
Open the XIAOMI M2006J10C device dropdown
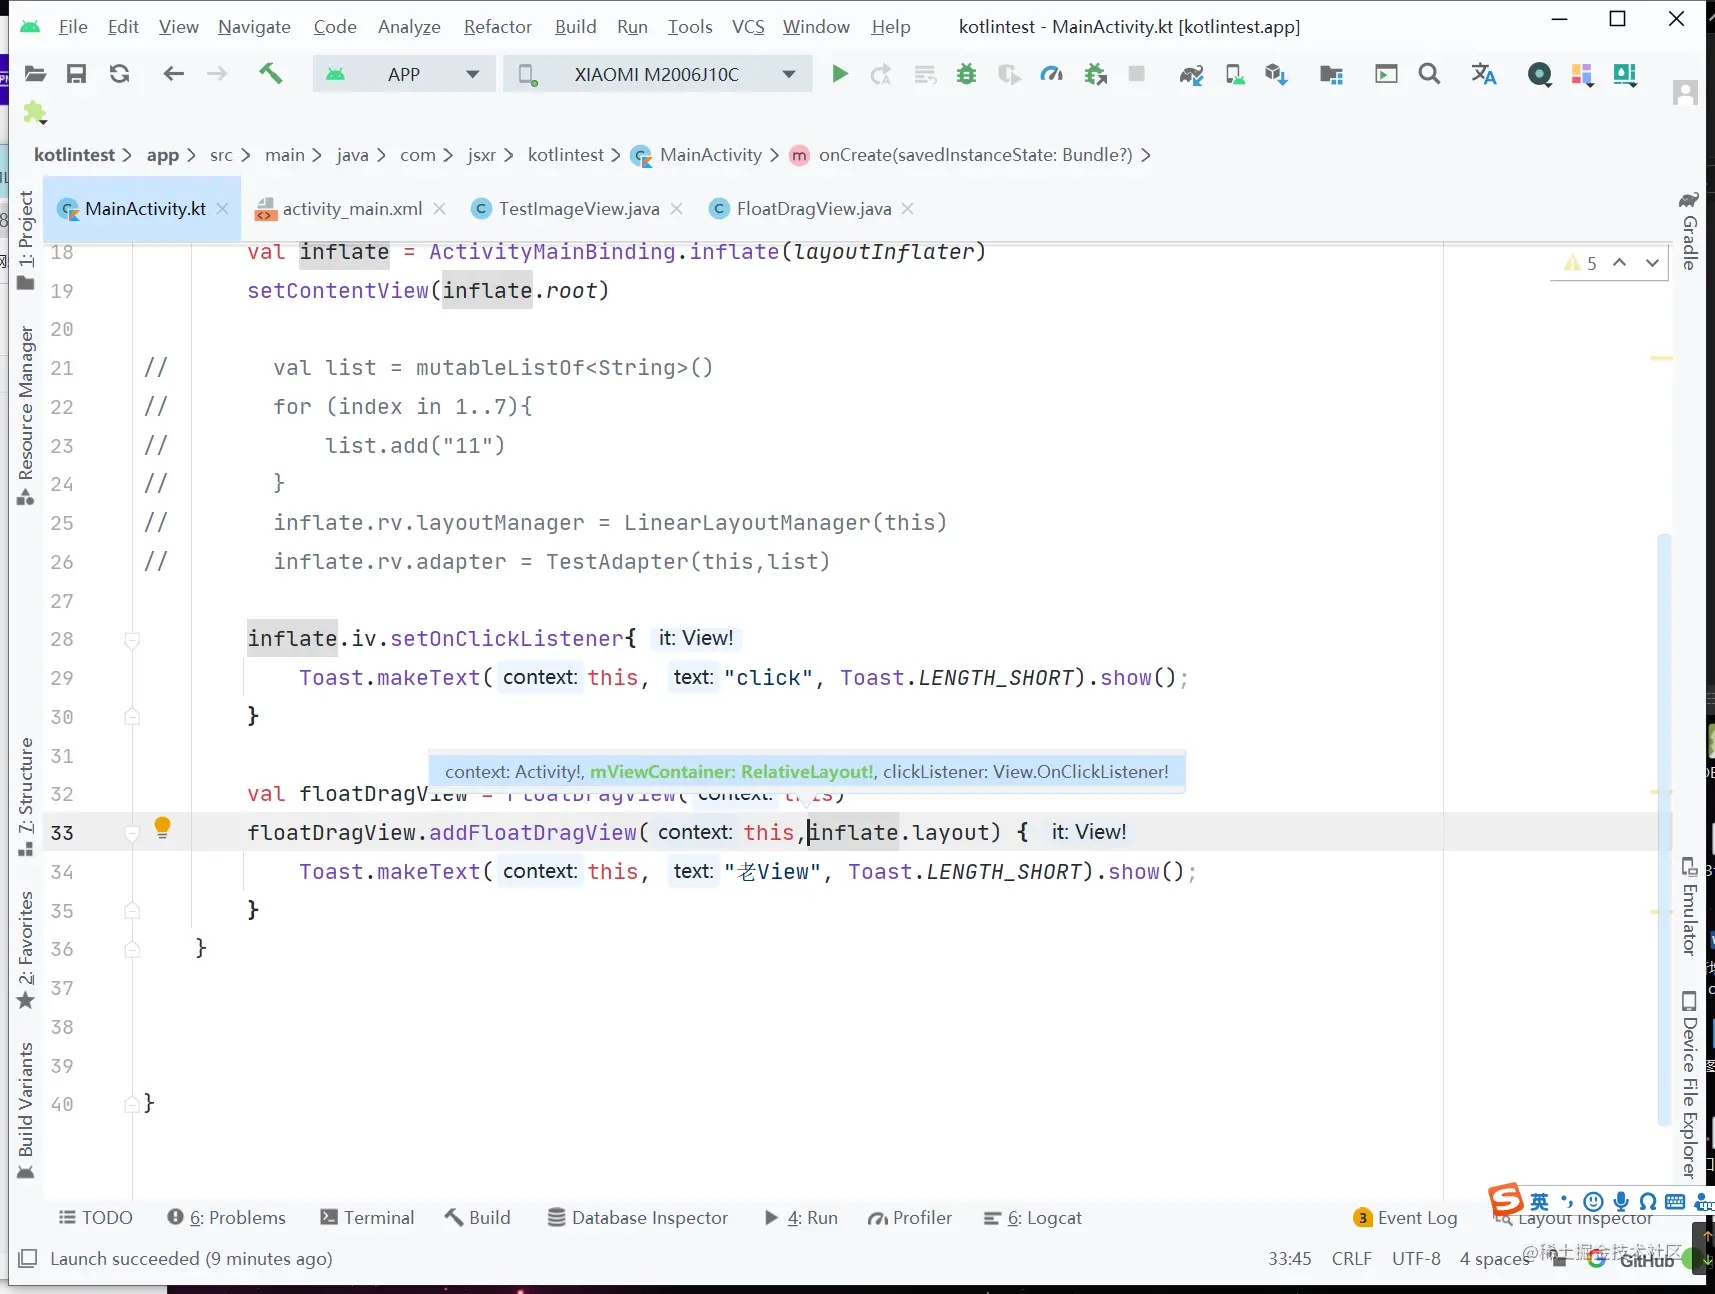click(x=657, y=74)
